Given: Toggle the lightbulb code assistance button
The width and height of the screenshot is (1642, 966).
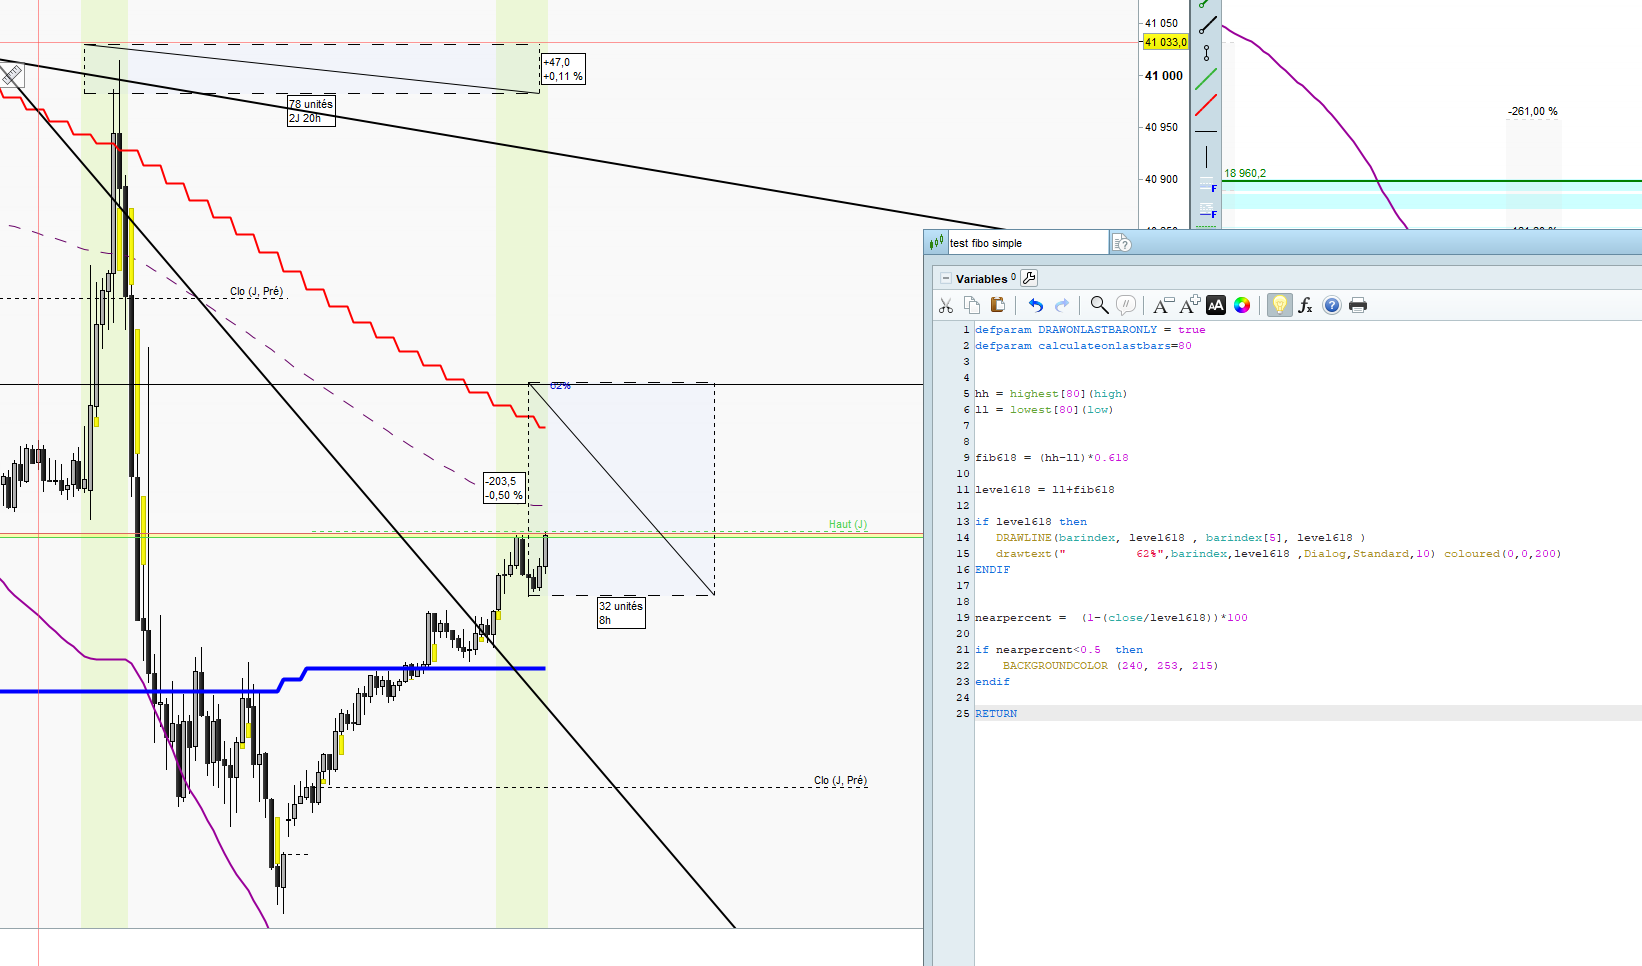Looking at the screenshot, I should [x=1279, y=305].
